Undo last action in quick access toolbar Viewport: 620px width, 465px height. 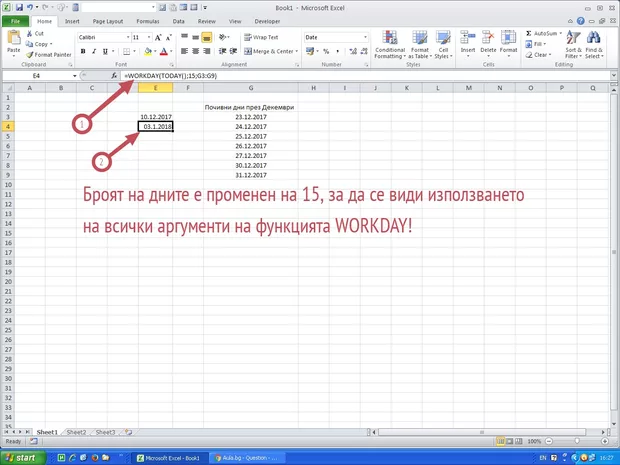click(x=30, y=8)
